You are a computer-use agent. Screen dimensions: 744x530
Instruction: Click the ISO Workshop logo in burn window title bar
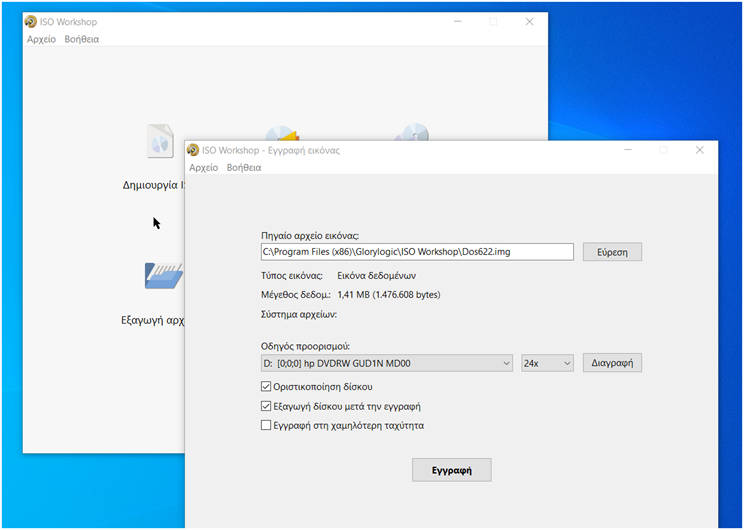[193, 150]
